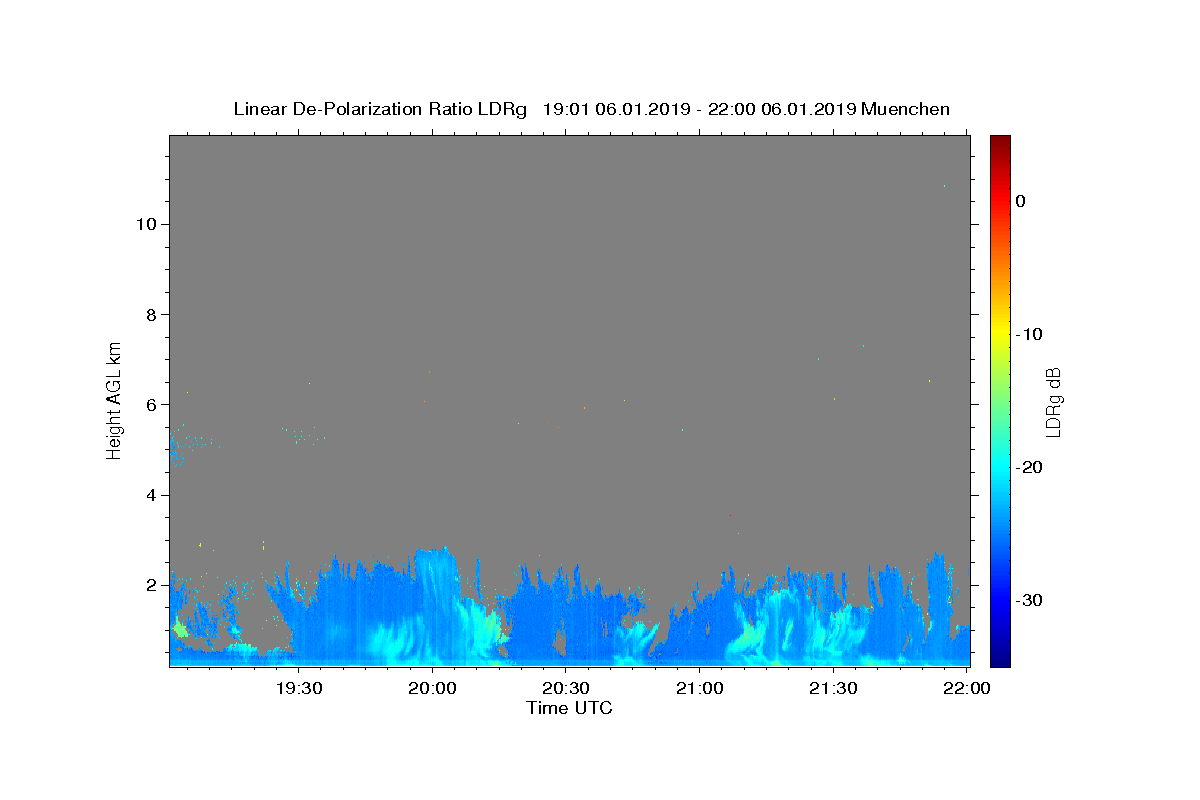Click the 21:30 time tick label
The height and width of the screenshot is (800, 1200).
pos(833,688)
